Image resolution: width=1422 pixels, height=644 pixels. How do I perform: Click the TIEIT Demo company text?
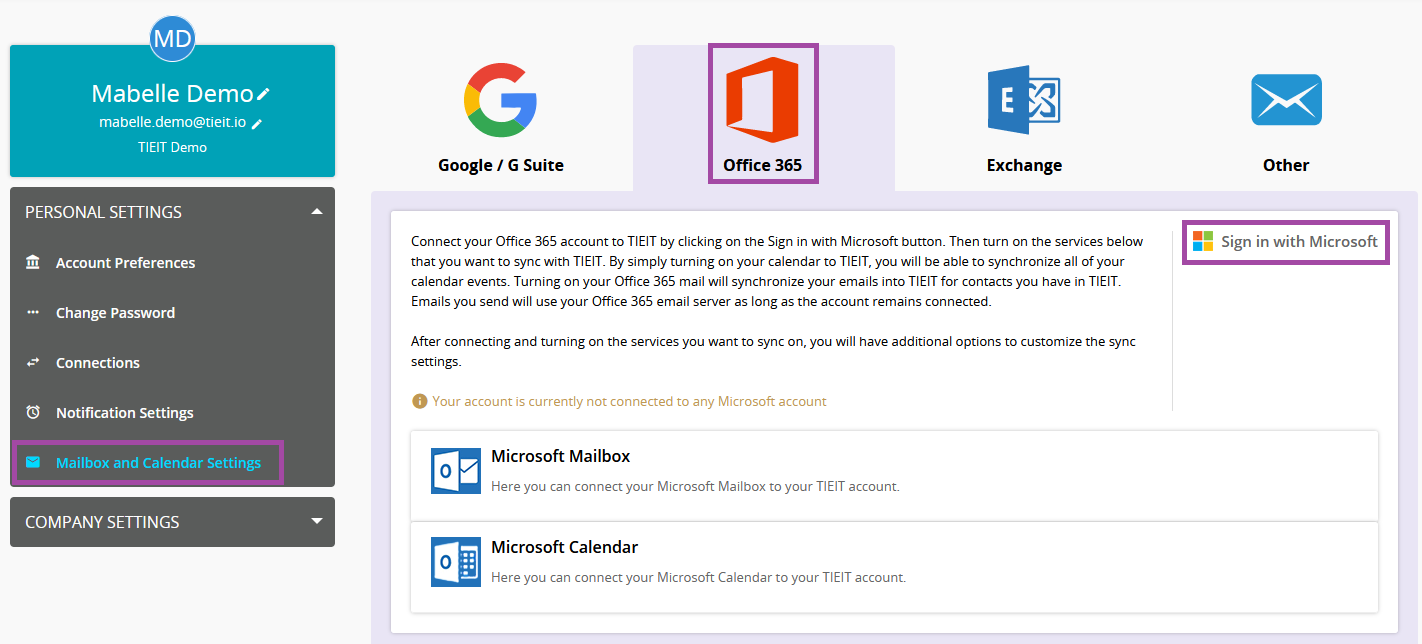click(x=172, y=147)
